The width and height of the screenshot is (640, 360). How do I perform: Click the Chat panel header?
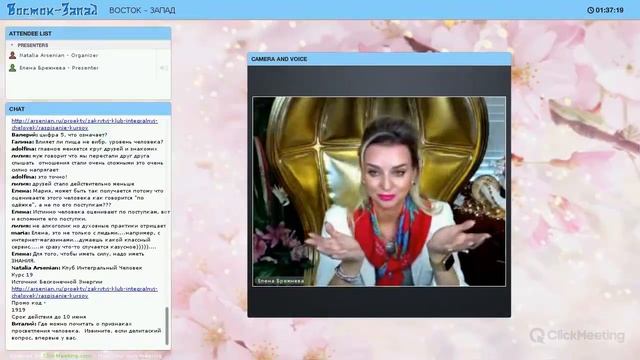(x=88, y=109)
